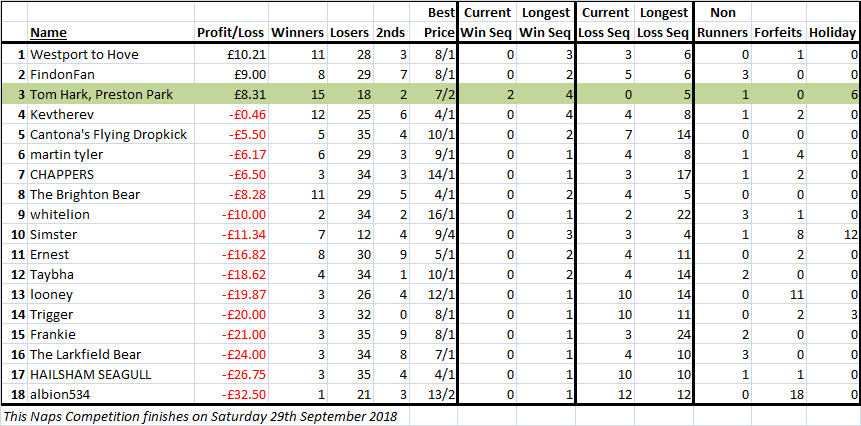Select the Profit/Loss column header
Viewport: 861px width, 426px height.
click(x=231, y=33)
